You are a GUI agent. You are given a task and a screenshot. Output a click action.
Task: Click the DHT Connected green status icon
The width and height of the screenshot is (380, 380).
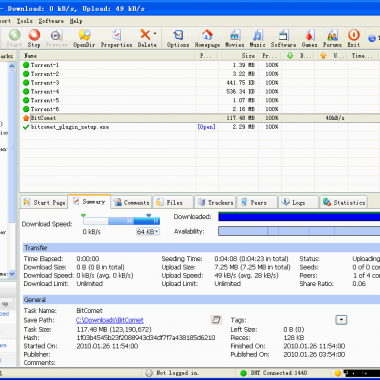click(243, 373)
